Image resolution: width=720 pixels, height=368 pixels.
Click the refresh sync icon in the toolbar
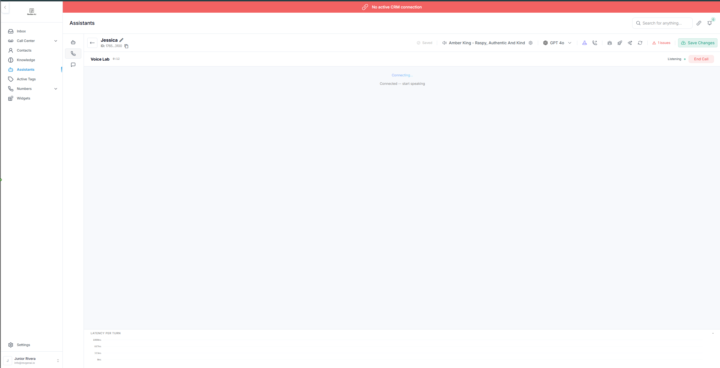[x=640, y=43]
